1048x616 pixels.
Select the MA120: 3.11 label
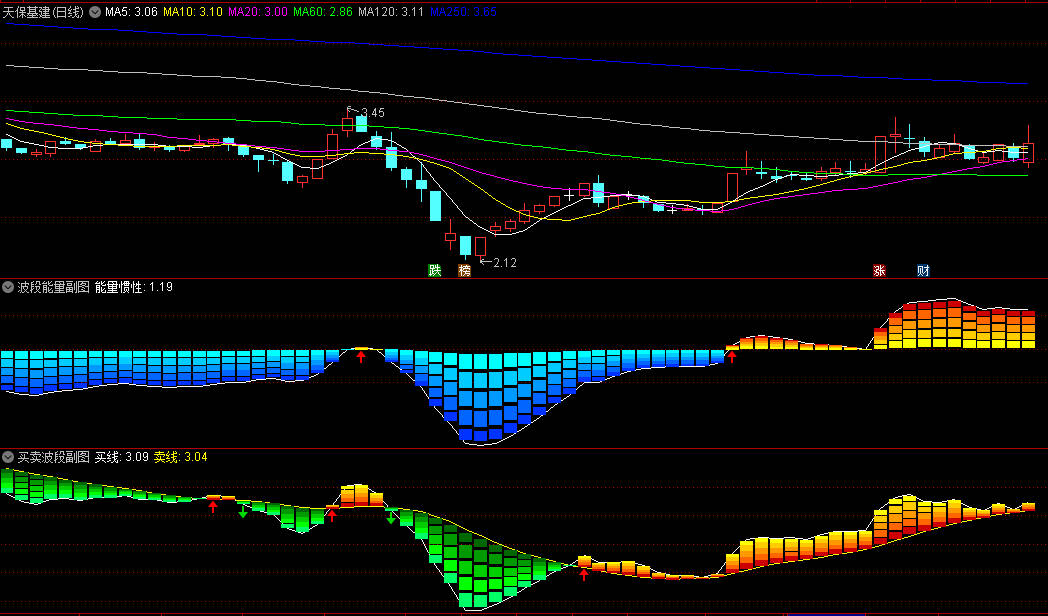[390, 12]
